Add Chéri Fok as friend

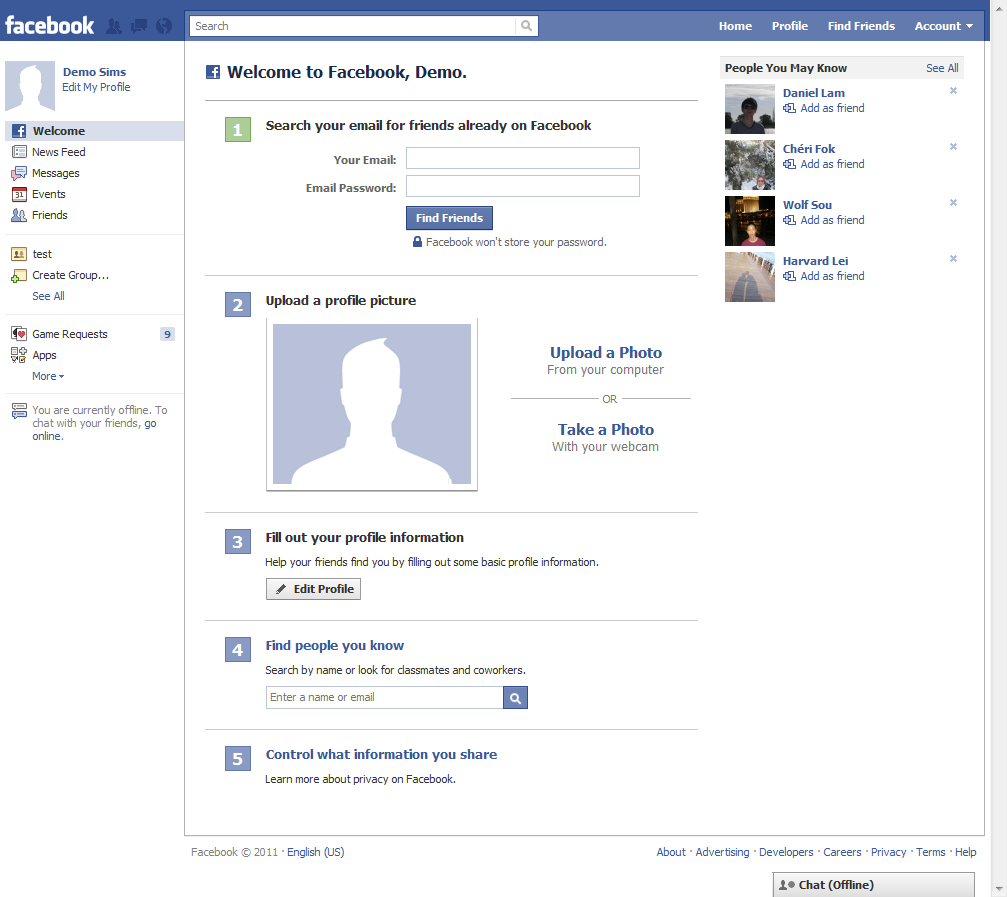pos(832,164)
